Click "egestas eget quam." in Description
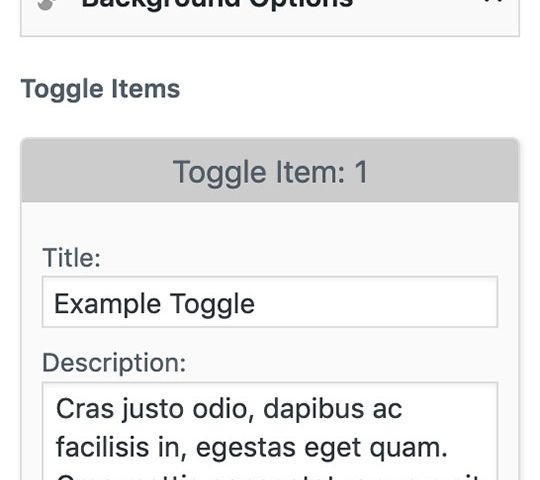540x480 pixels. 322,448
